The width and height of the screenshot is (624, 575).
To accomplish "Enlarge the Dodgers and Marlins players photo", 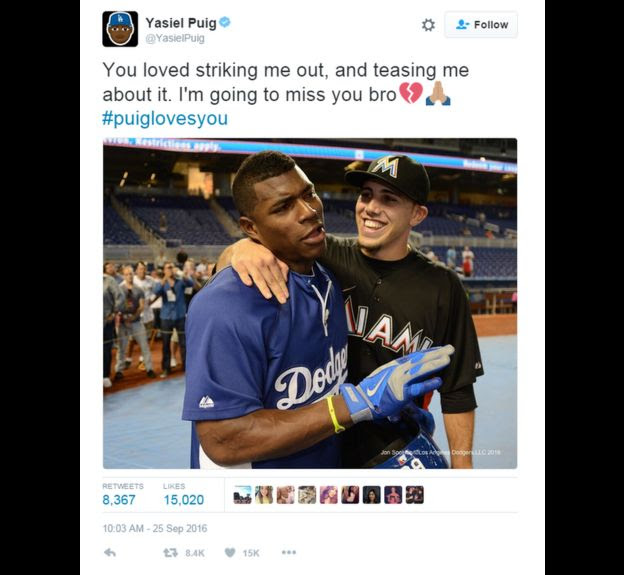I will pos(310,304).
